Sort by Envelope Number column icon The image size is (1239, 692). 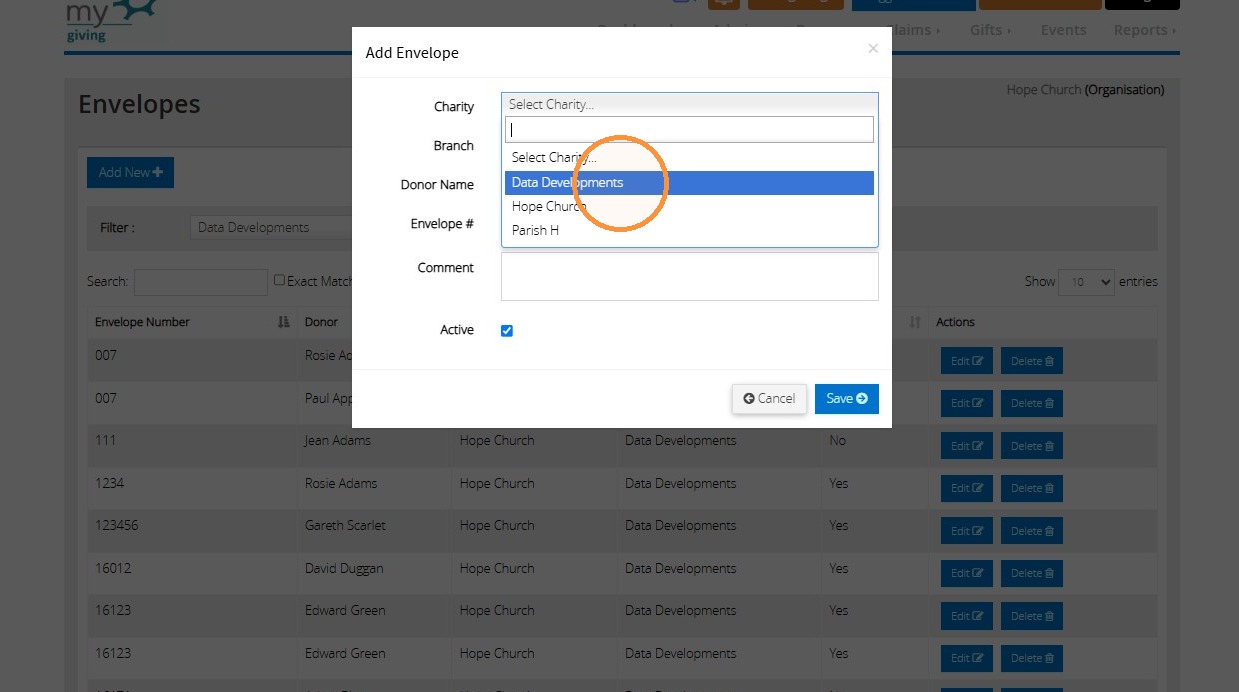coord(284,322)
